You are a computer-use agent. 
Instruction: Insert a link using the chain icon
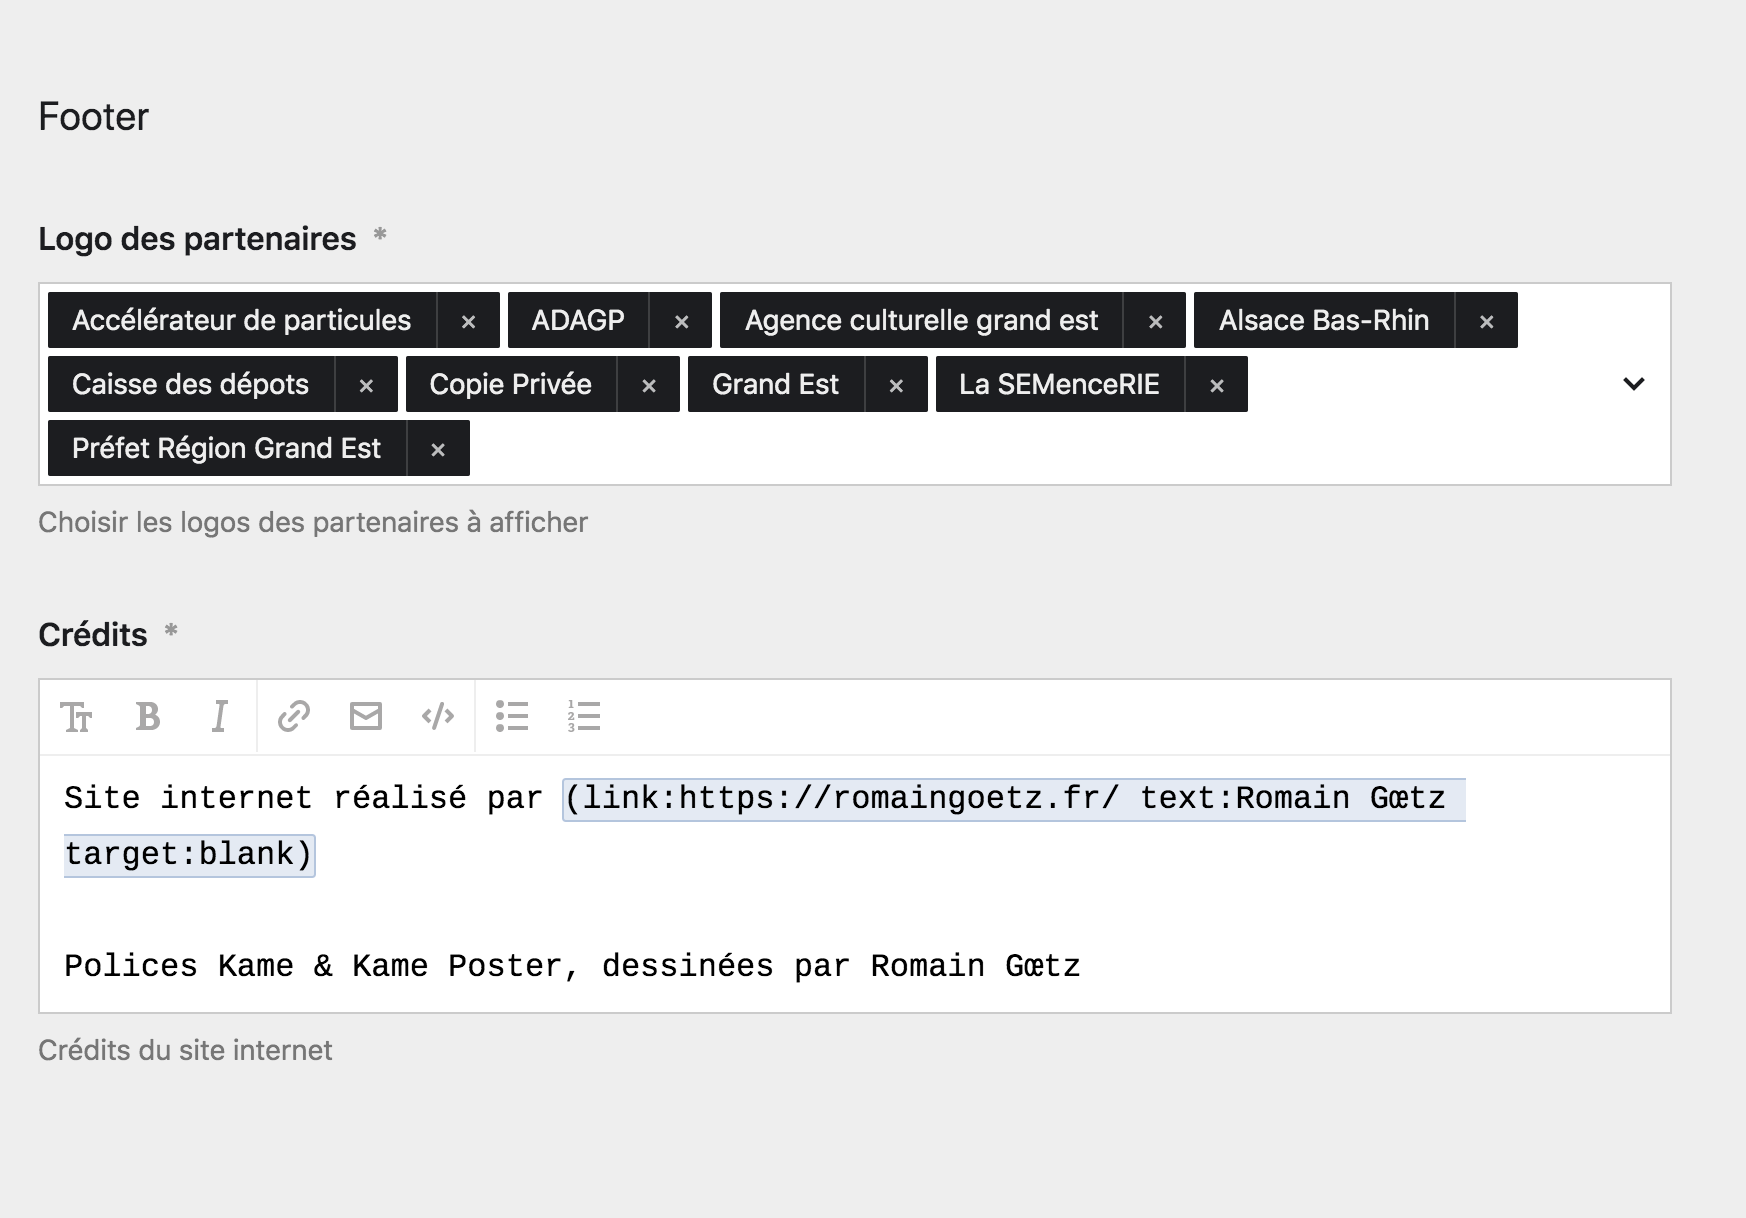pos(293,716)
